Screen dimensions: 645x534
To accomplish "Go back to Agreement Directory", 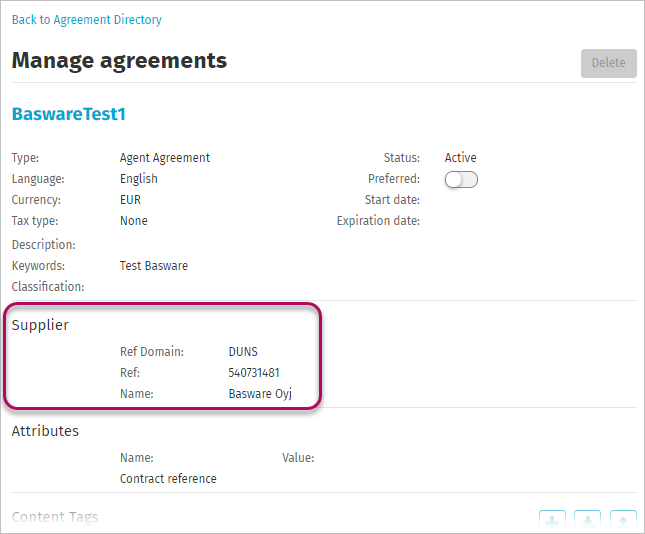I will 87,19.
